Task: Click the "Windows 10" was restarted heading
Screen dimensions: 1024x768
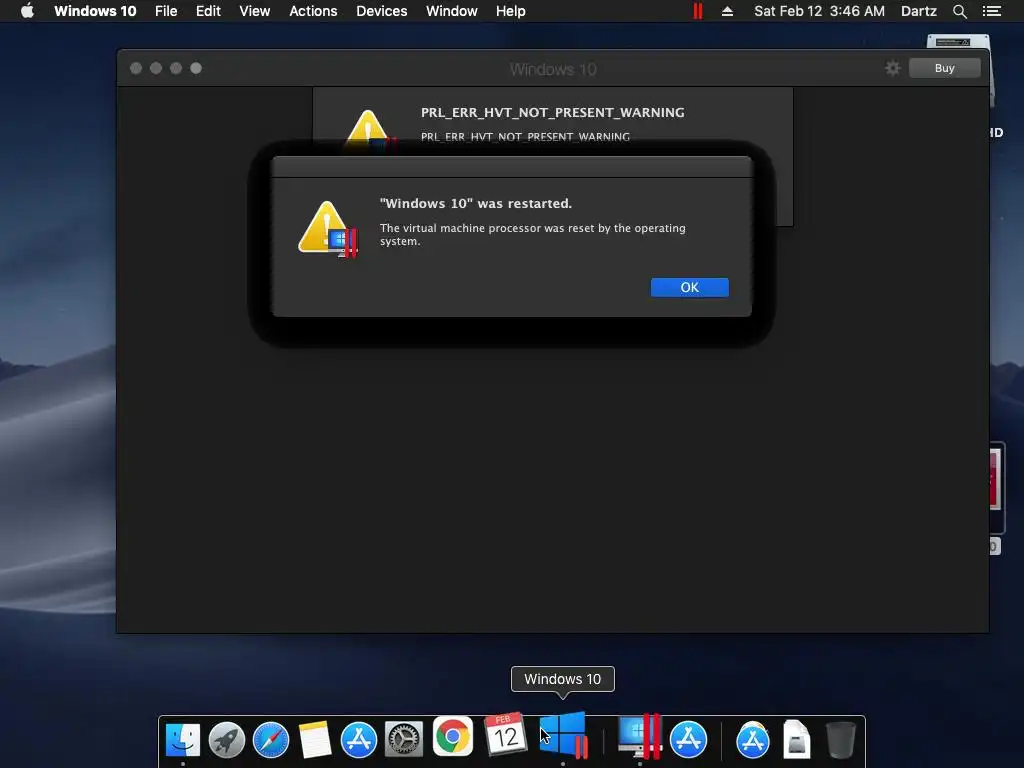Action: pyautogui.click(x=475, y=203)
